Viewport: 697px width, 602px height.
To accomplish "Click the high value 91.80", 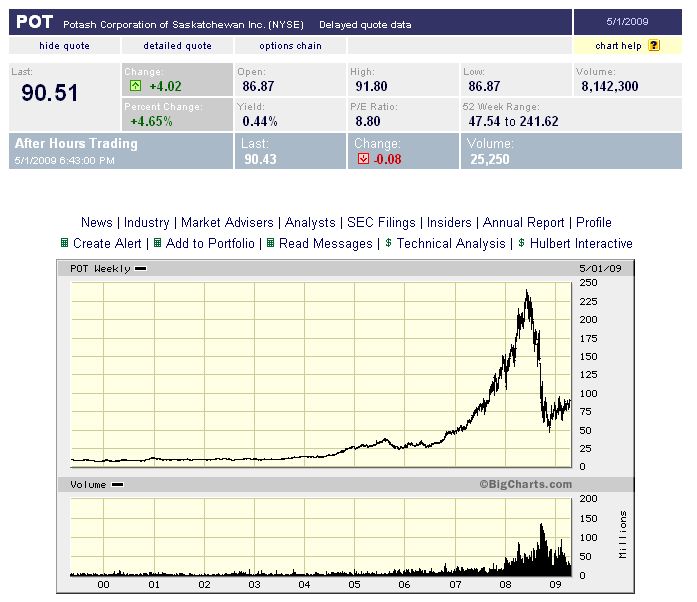I will click(x=371, y=86).
